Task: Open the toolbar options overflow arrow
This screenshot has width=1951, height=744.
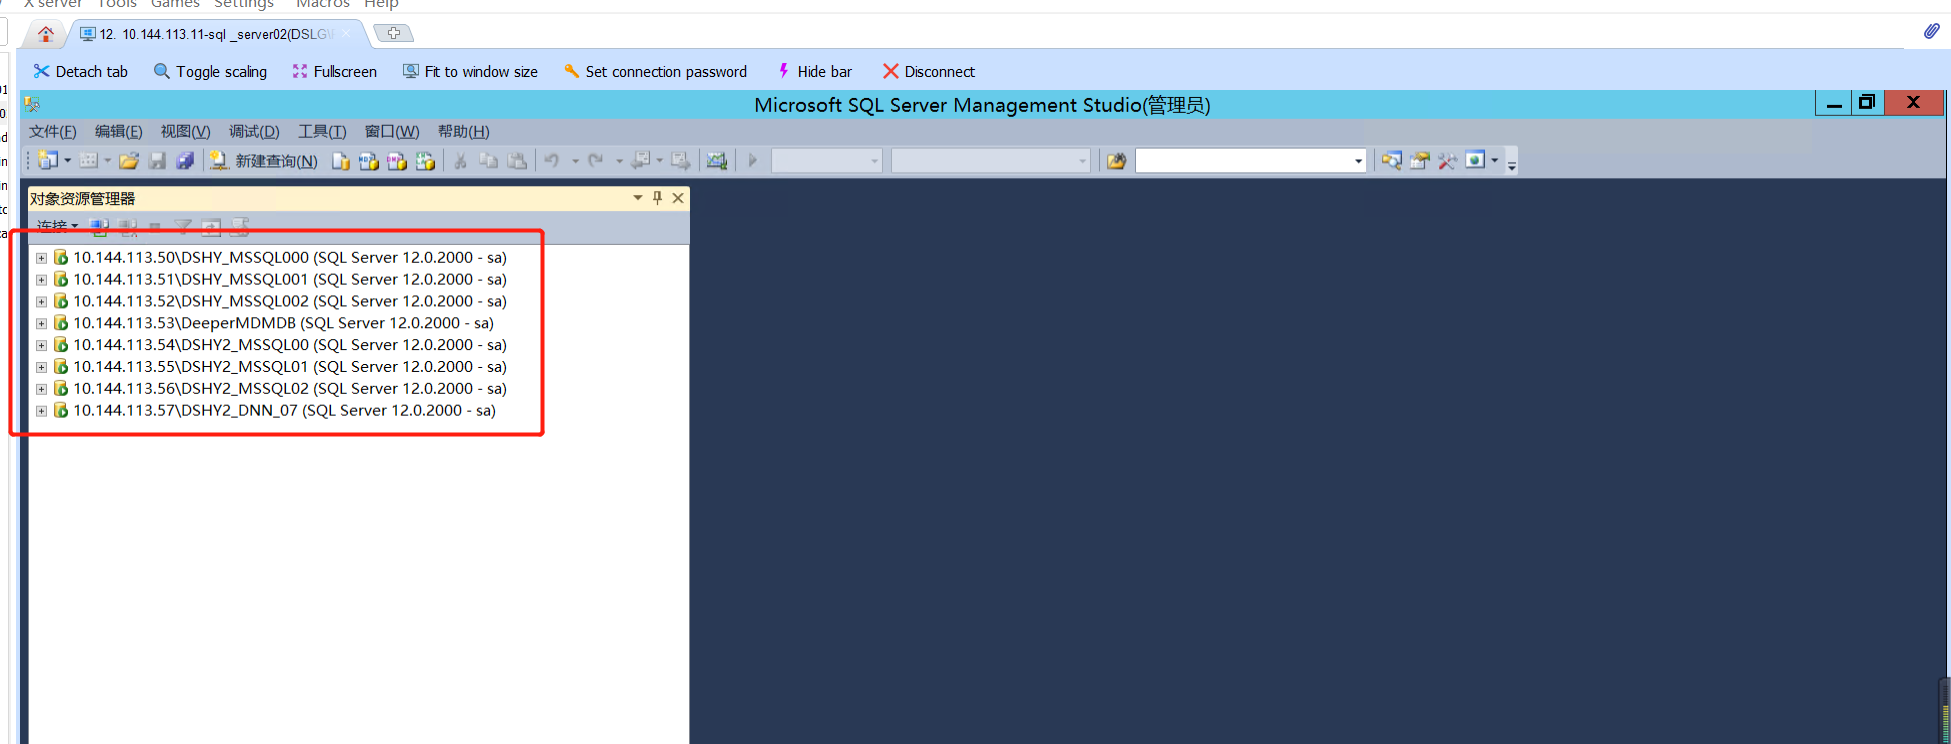Action: [x=1512, y=164]
